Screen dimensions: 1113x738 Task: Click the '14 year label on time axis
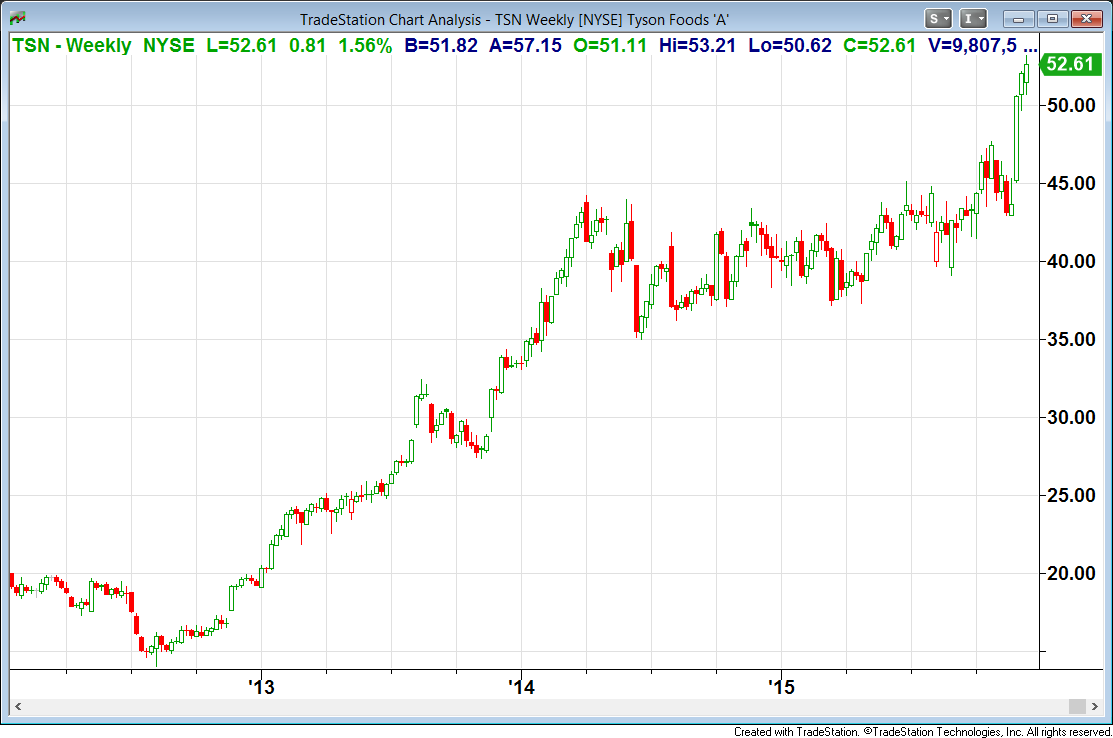tap(521, 687)
